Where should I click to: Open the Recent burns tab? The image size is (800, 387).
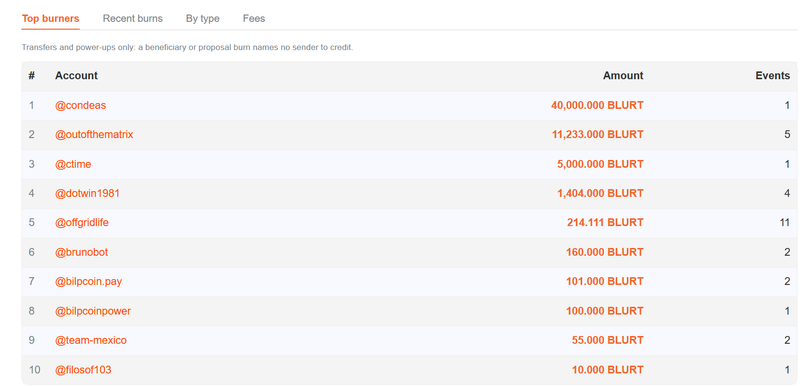click(x=133, y=19)
